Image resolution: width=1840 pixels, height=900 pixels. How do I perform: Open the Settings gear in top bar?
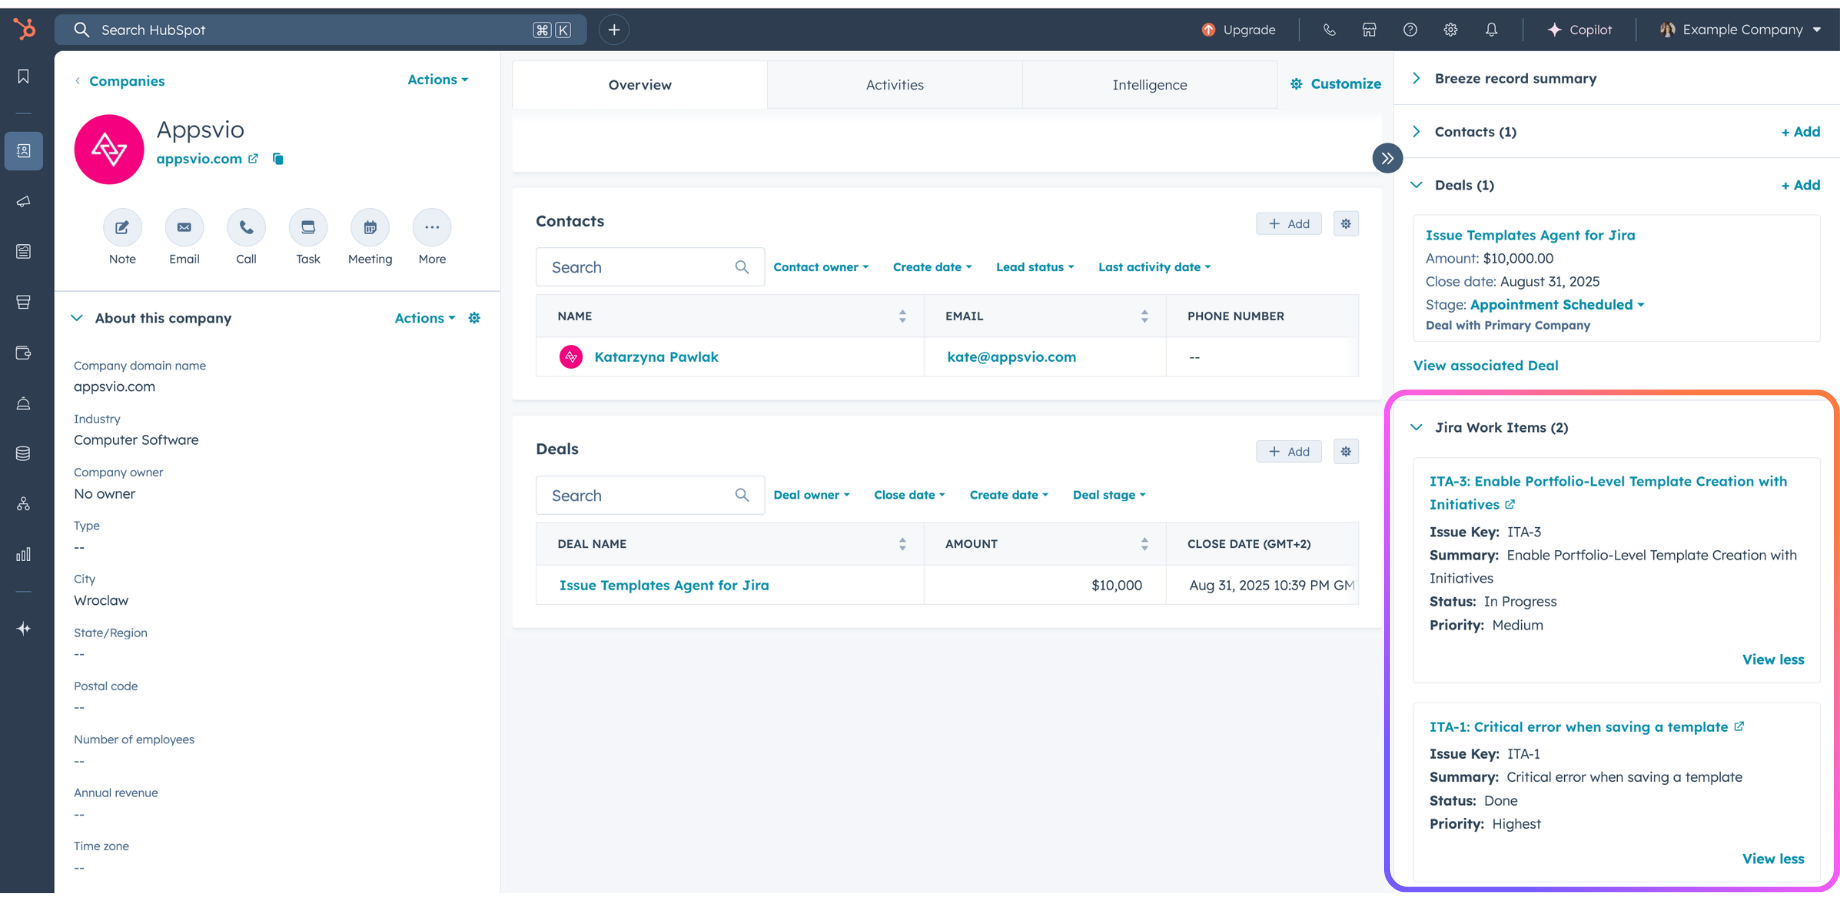(1450, 30)
